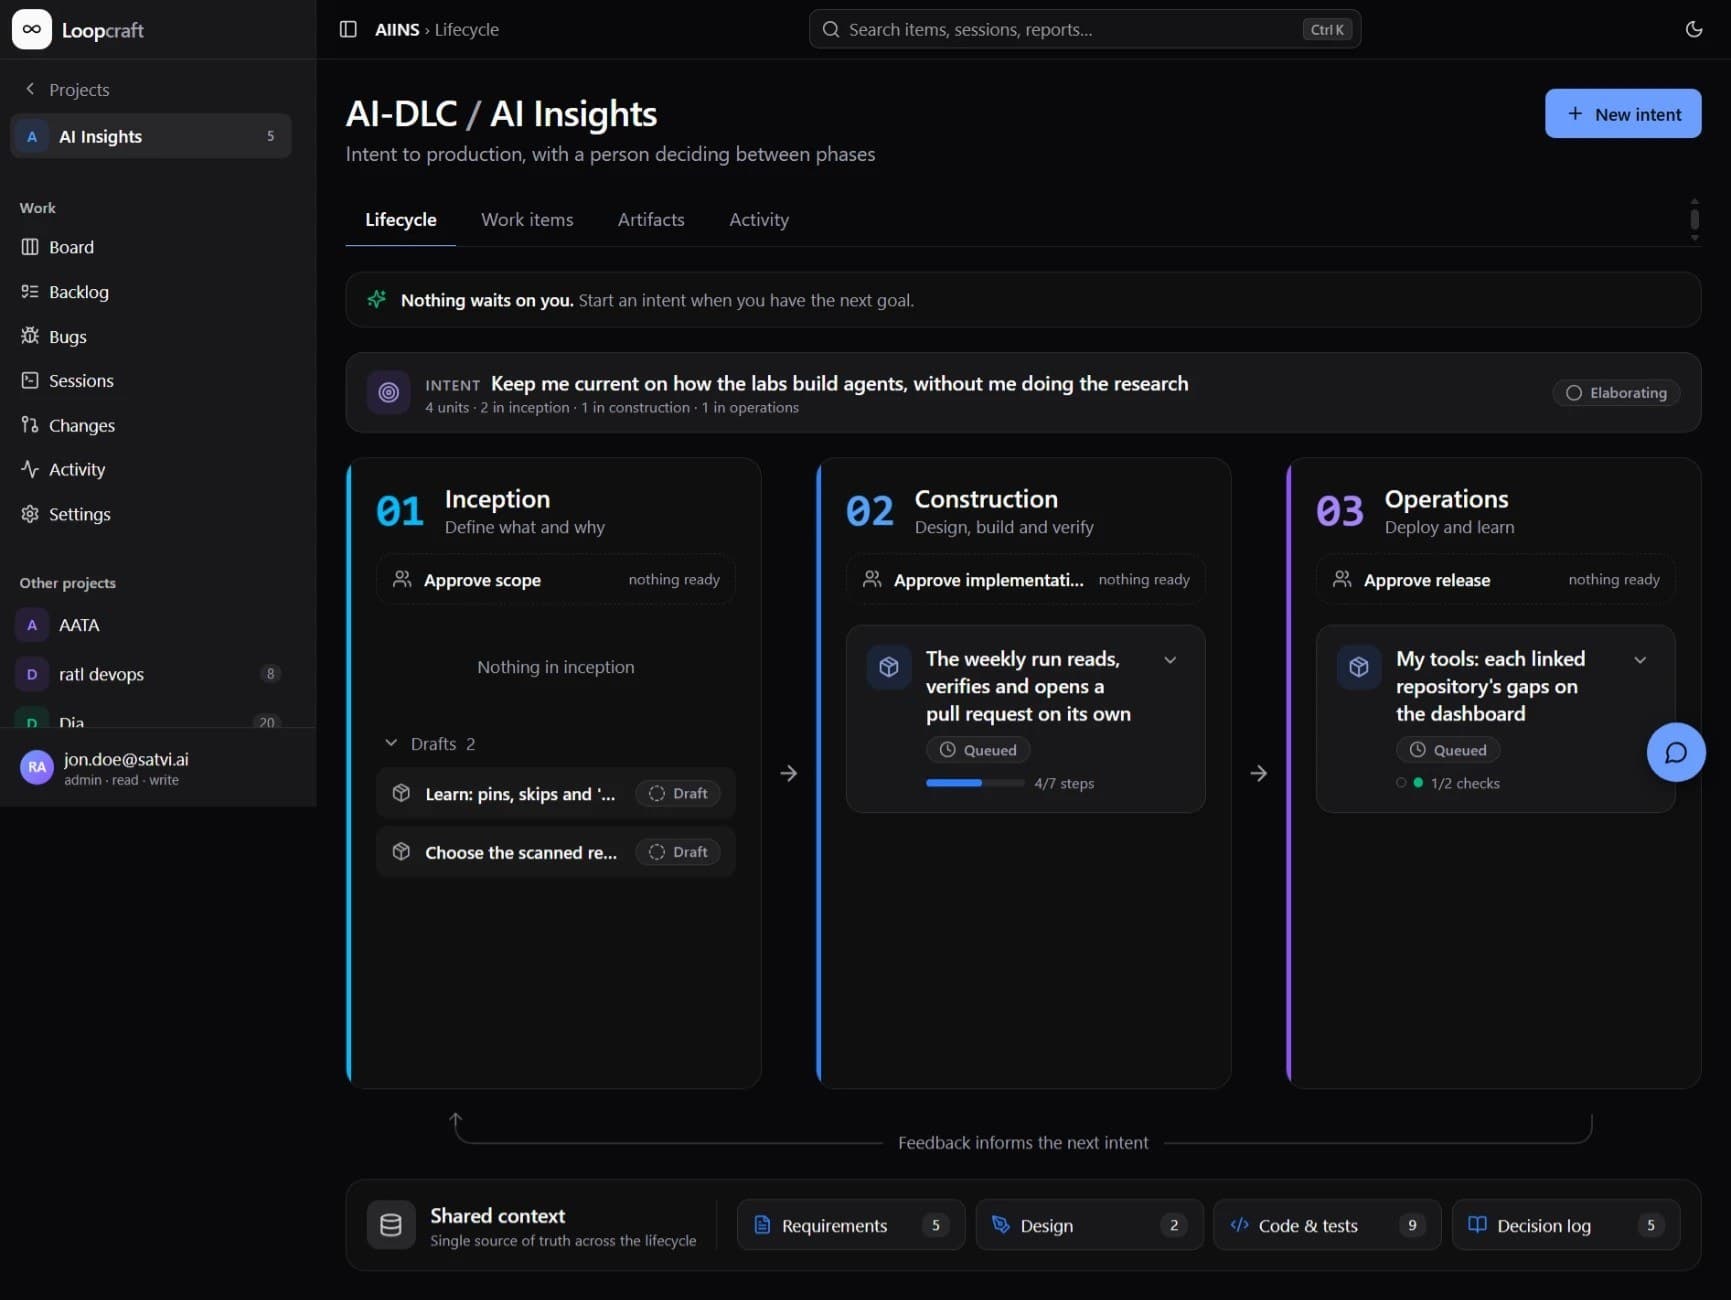Open the Settings gear icon
This screenshot has height=1300, width=1731.
[30, 514]
